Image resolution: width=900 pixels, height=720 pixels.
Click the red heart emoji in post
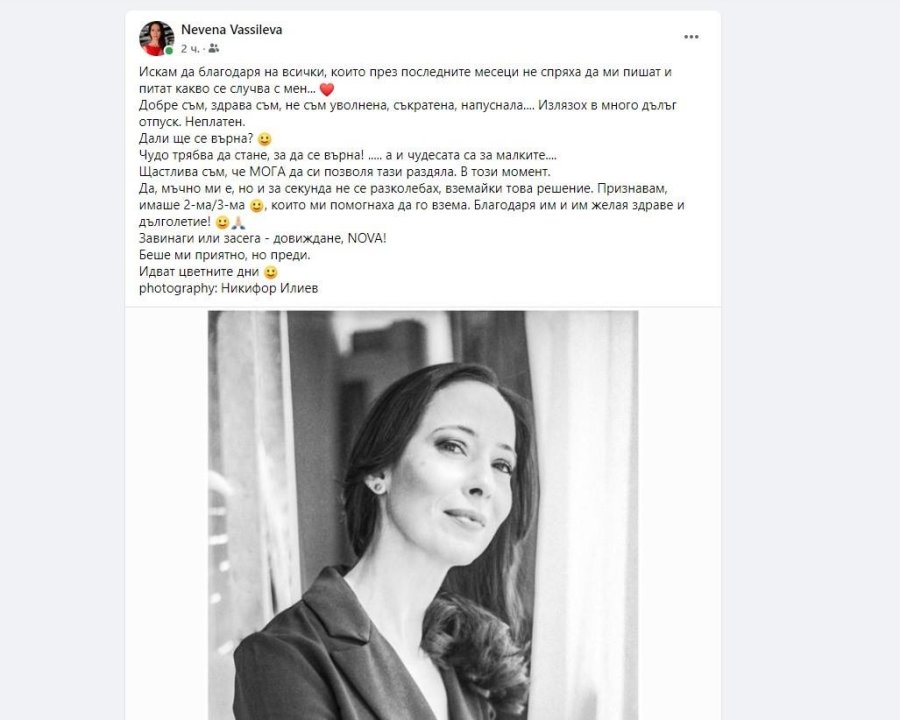(x=327, y=90)
